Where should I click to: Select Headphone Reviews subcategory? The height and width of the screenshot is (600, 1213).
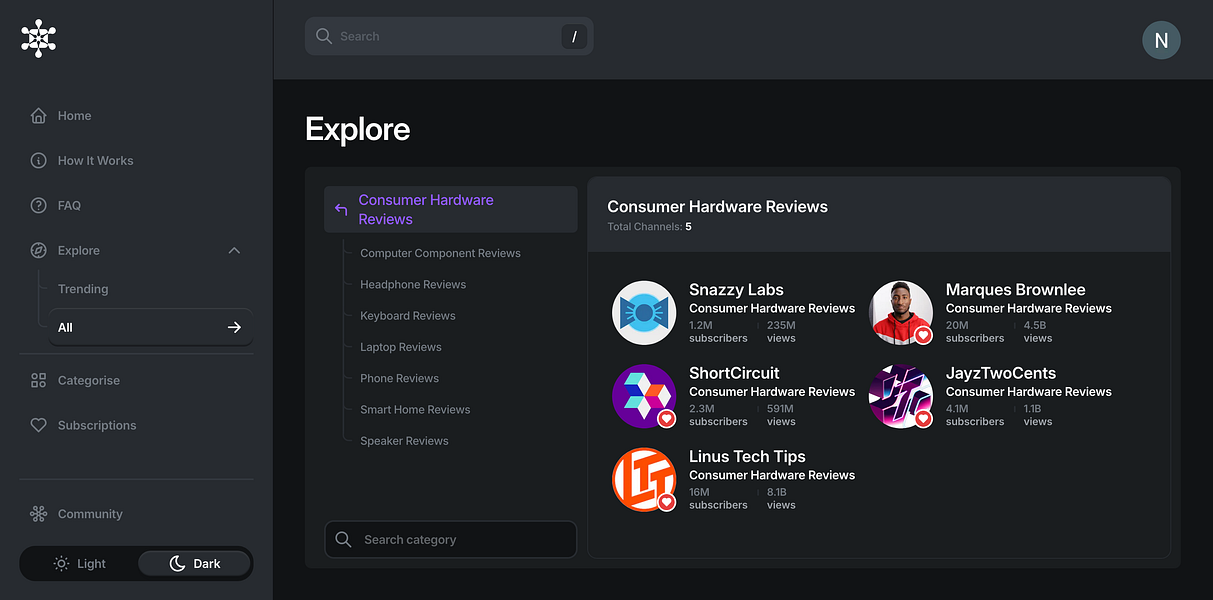413,285
